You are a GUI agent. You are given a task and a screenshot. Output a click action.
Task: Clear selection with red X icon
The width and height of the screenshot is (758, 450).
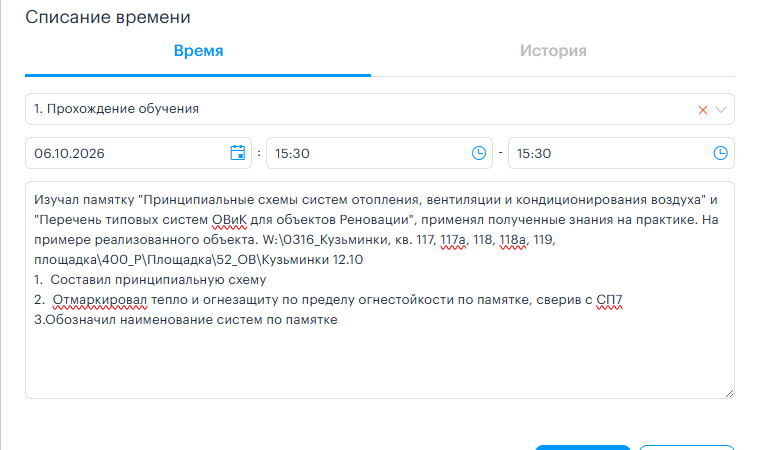pyautogui.click(x=703, y=110)
